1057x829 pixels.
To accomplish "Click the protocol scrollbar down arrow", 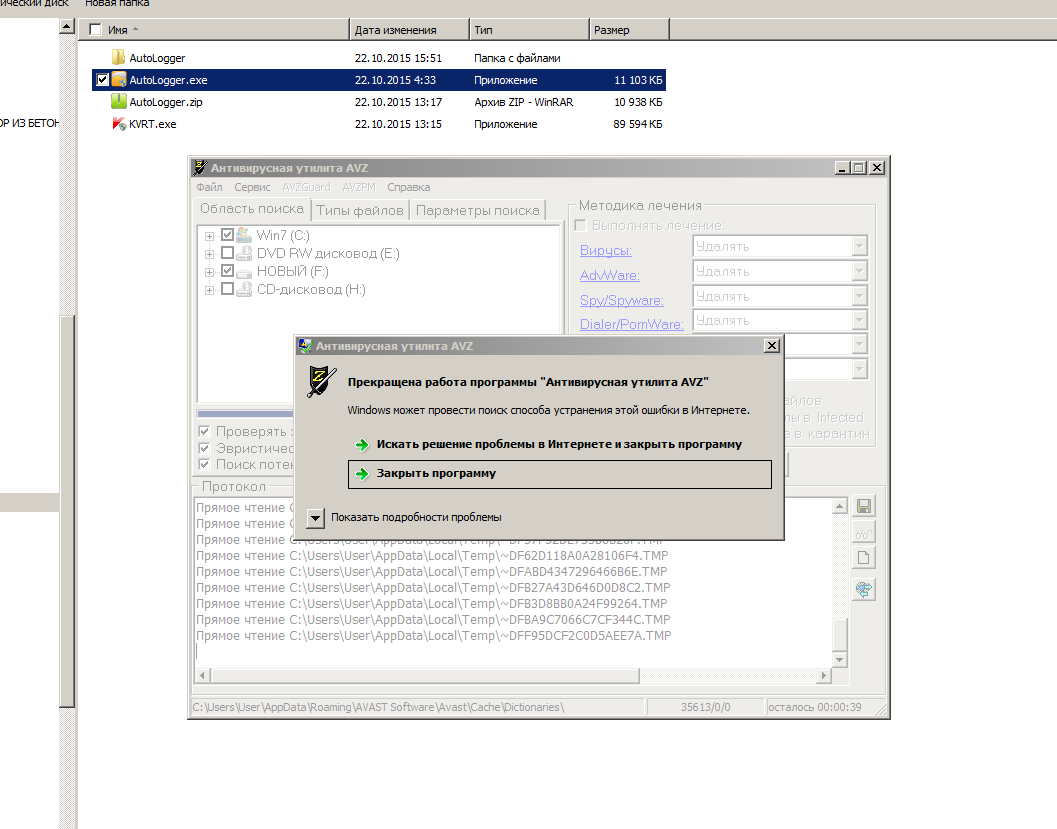I will click(839, 660).
